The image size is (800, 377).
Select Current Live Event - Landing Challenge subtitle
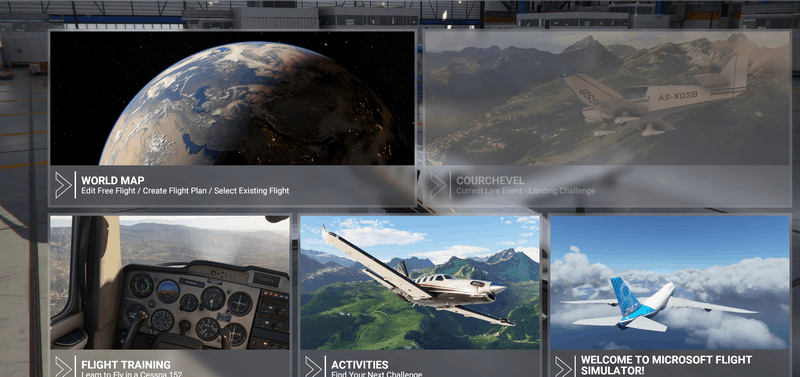[x=526, y=191]
